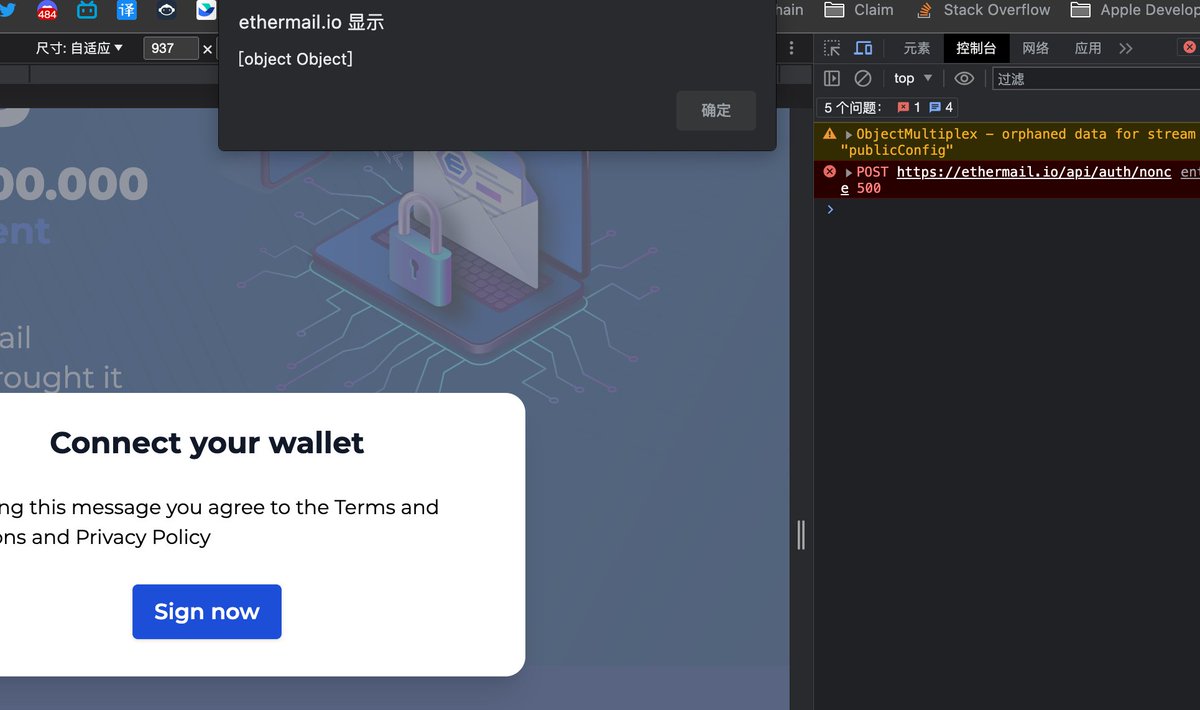Click the Sign now button
This screenshot has width=1200, height=710.
[x=207, y=612]
